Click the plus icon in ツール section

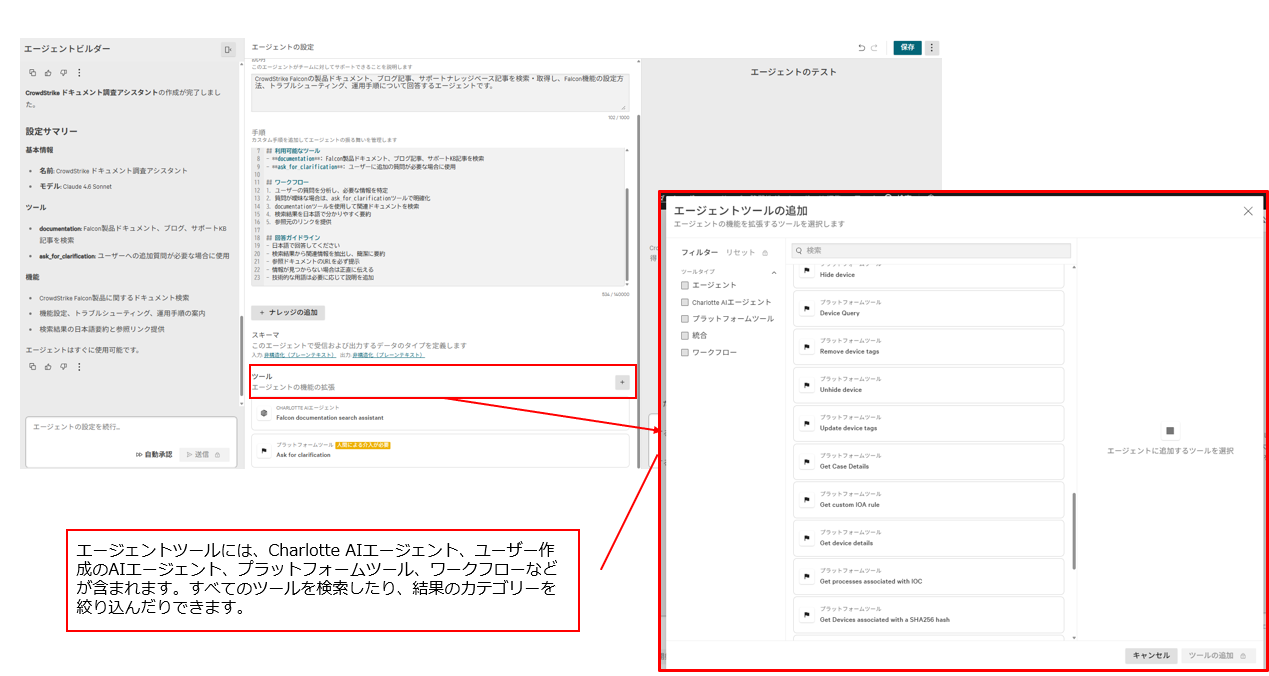click(621, 382)
